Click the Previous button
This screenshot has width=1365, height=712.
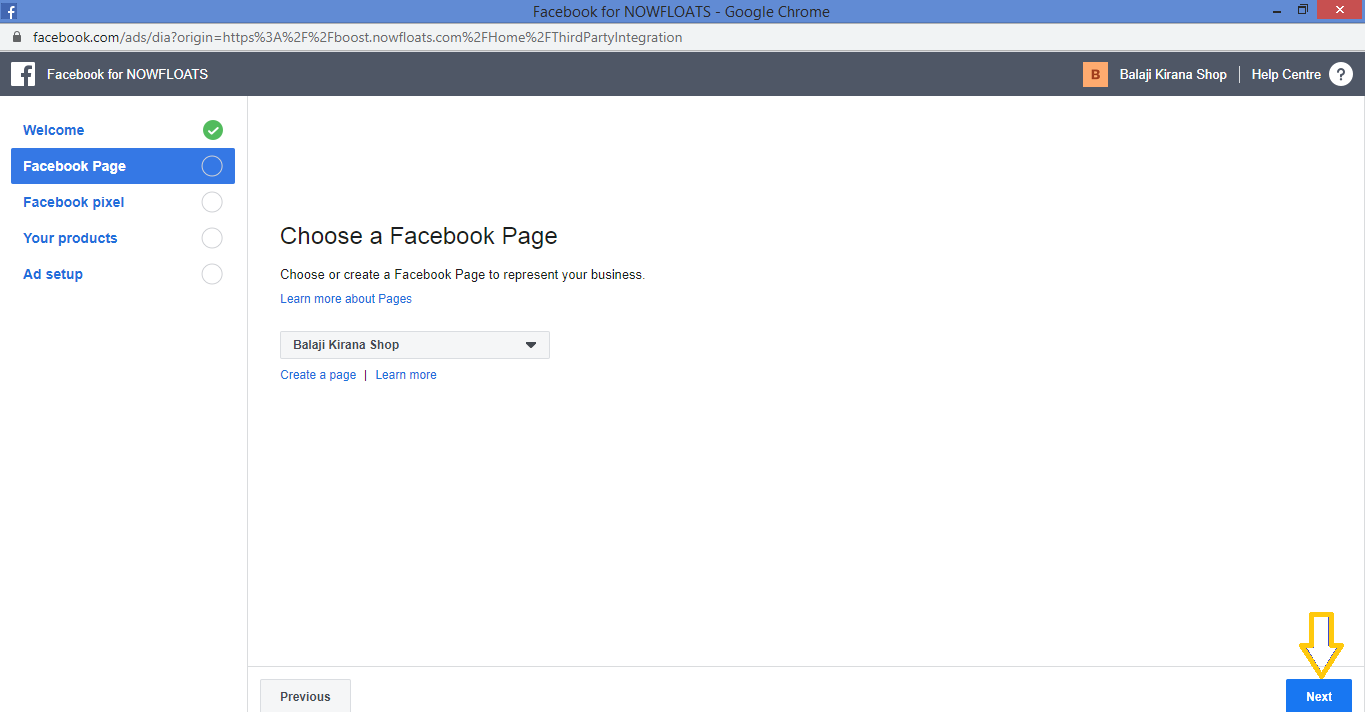[x=305, y=696]
